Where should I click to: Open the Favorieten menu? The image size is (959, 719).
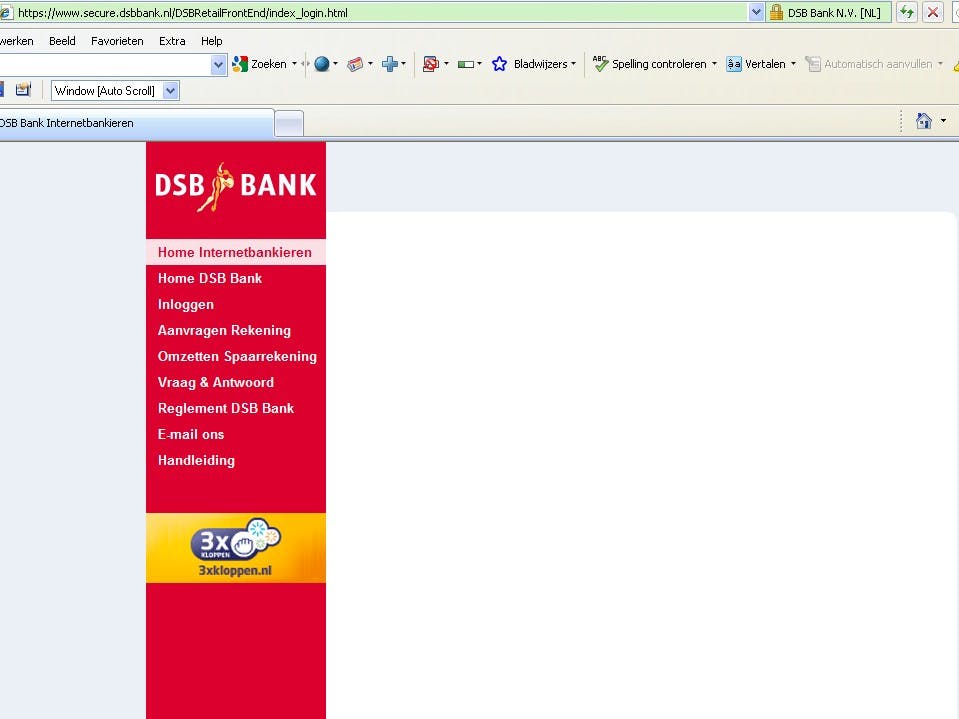[x=117, y=41]
